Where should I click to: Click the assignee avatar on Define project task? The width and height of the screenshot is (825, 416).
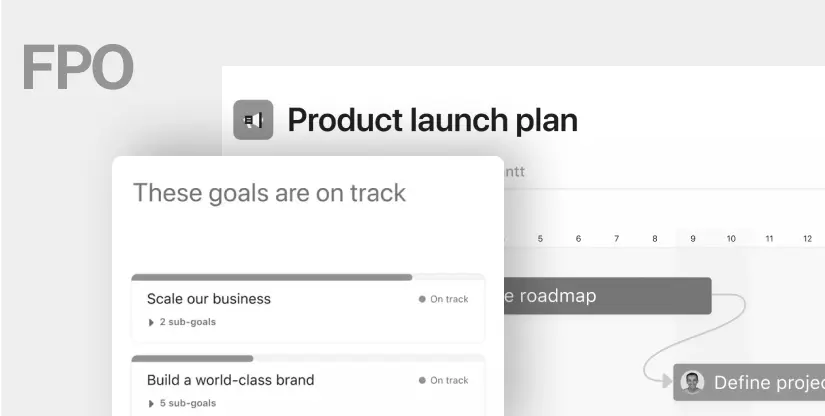(692, 382)
